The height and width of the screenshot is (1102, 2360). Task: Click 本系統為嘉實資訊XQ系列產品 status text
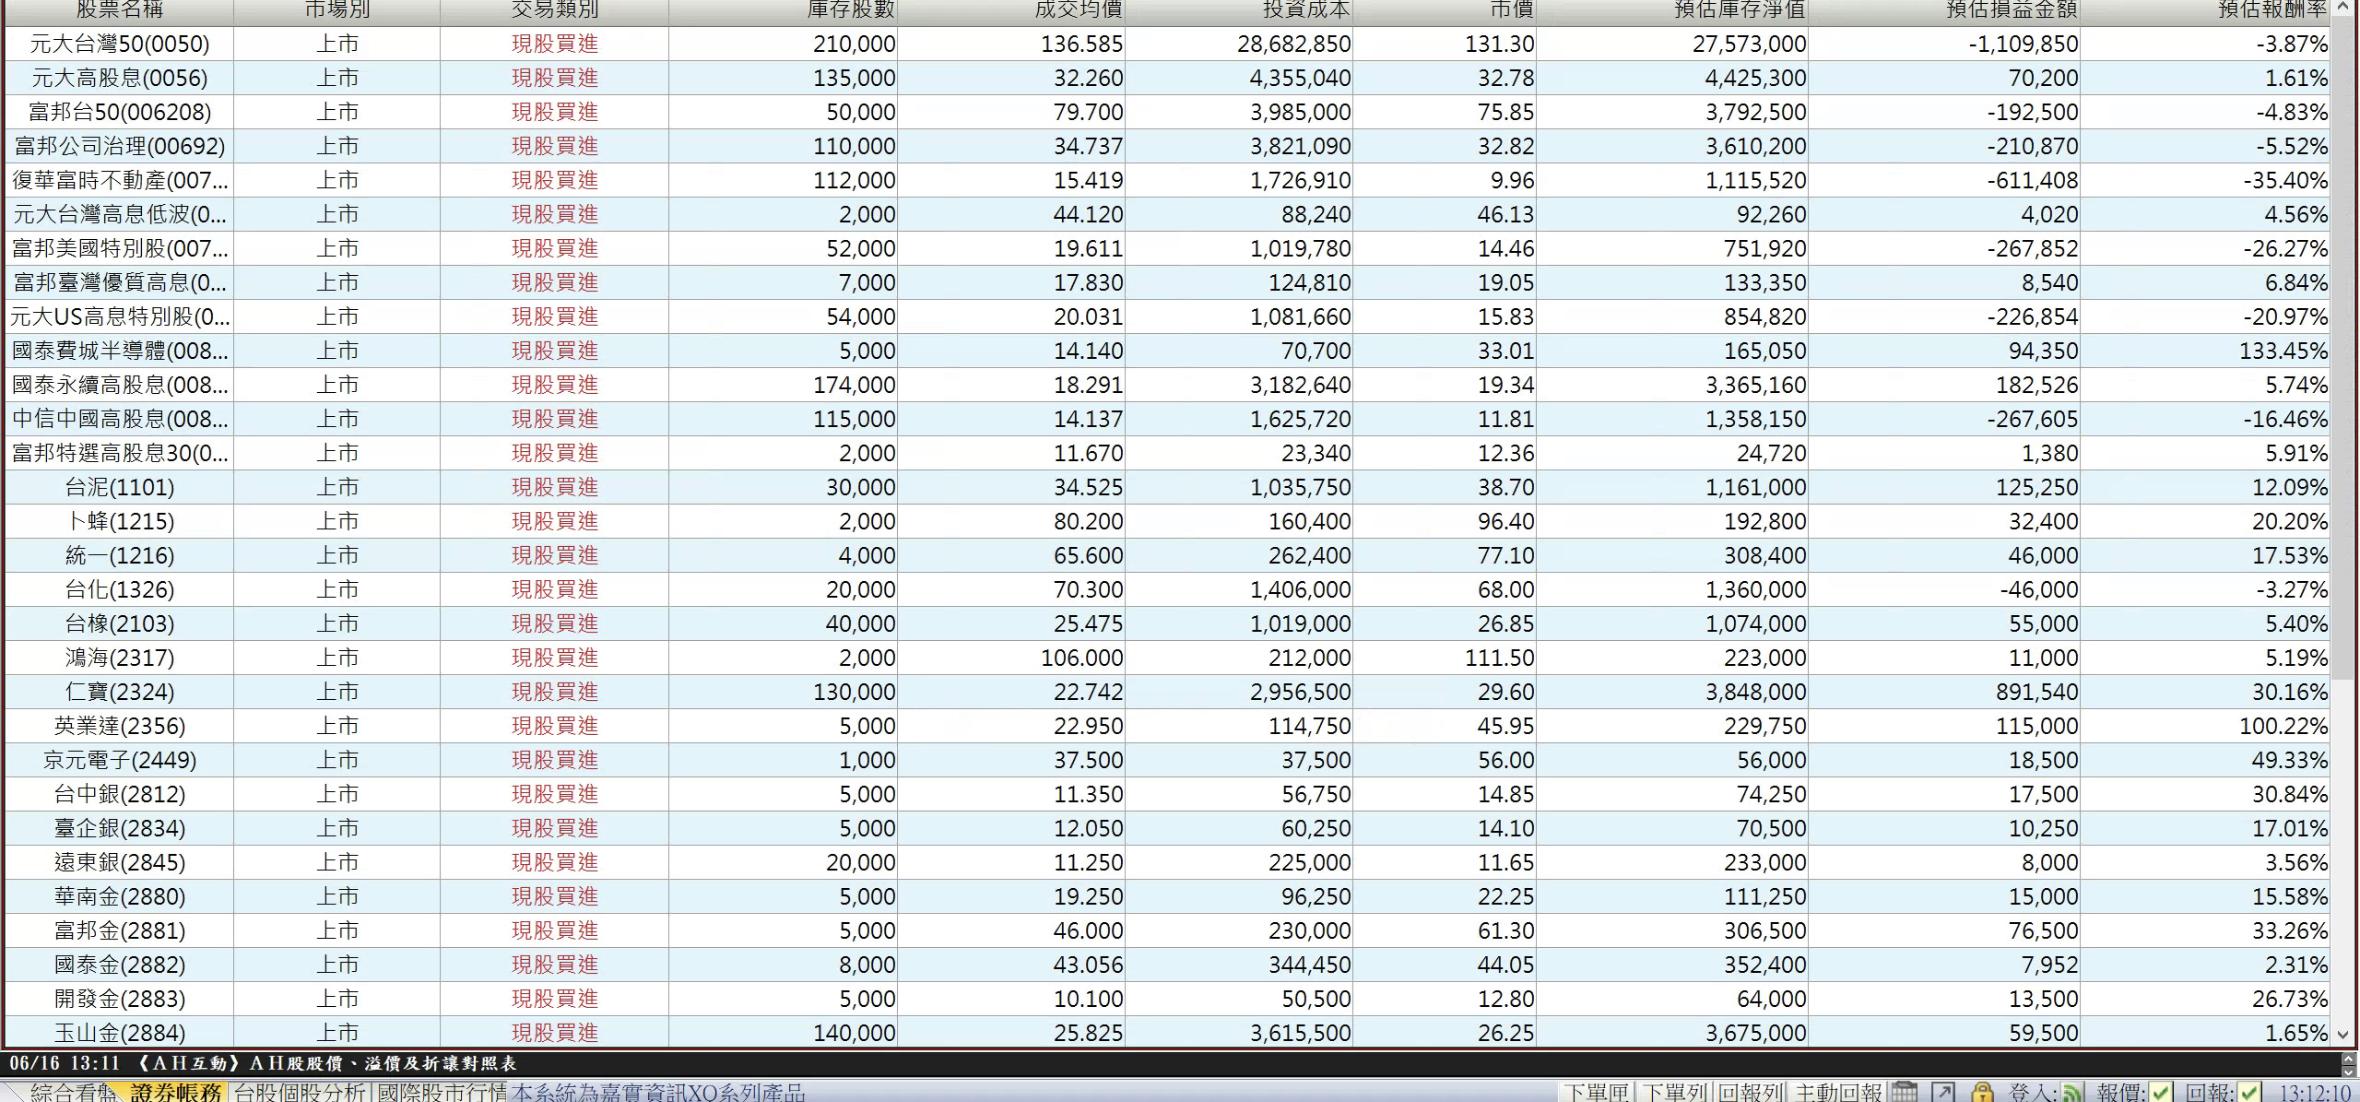click(x=659, y=1092)
